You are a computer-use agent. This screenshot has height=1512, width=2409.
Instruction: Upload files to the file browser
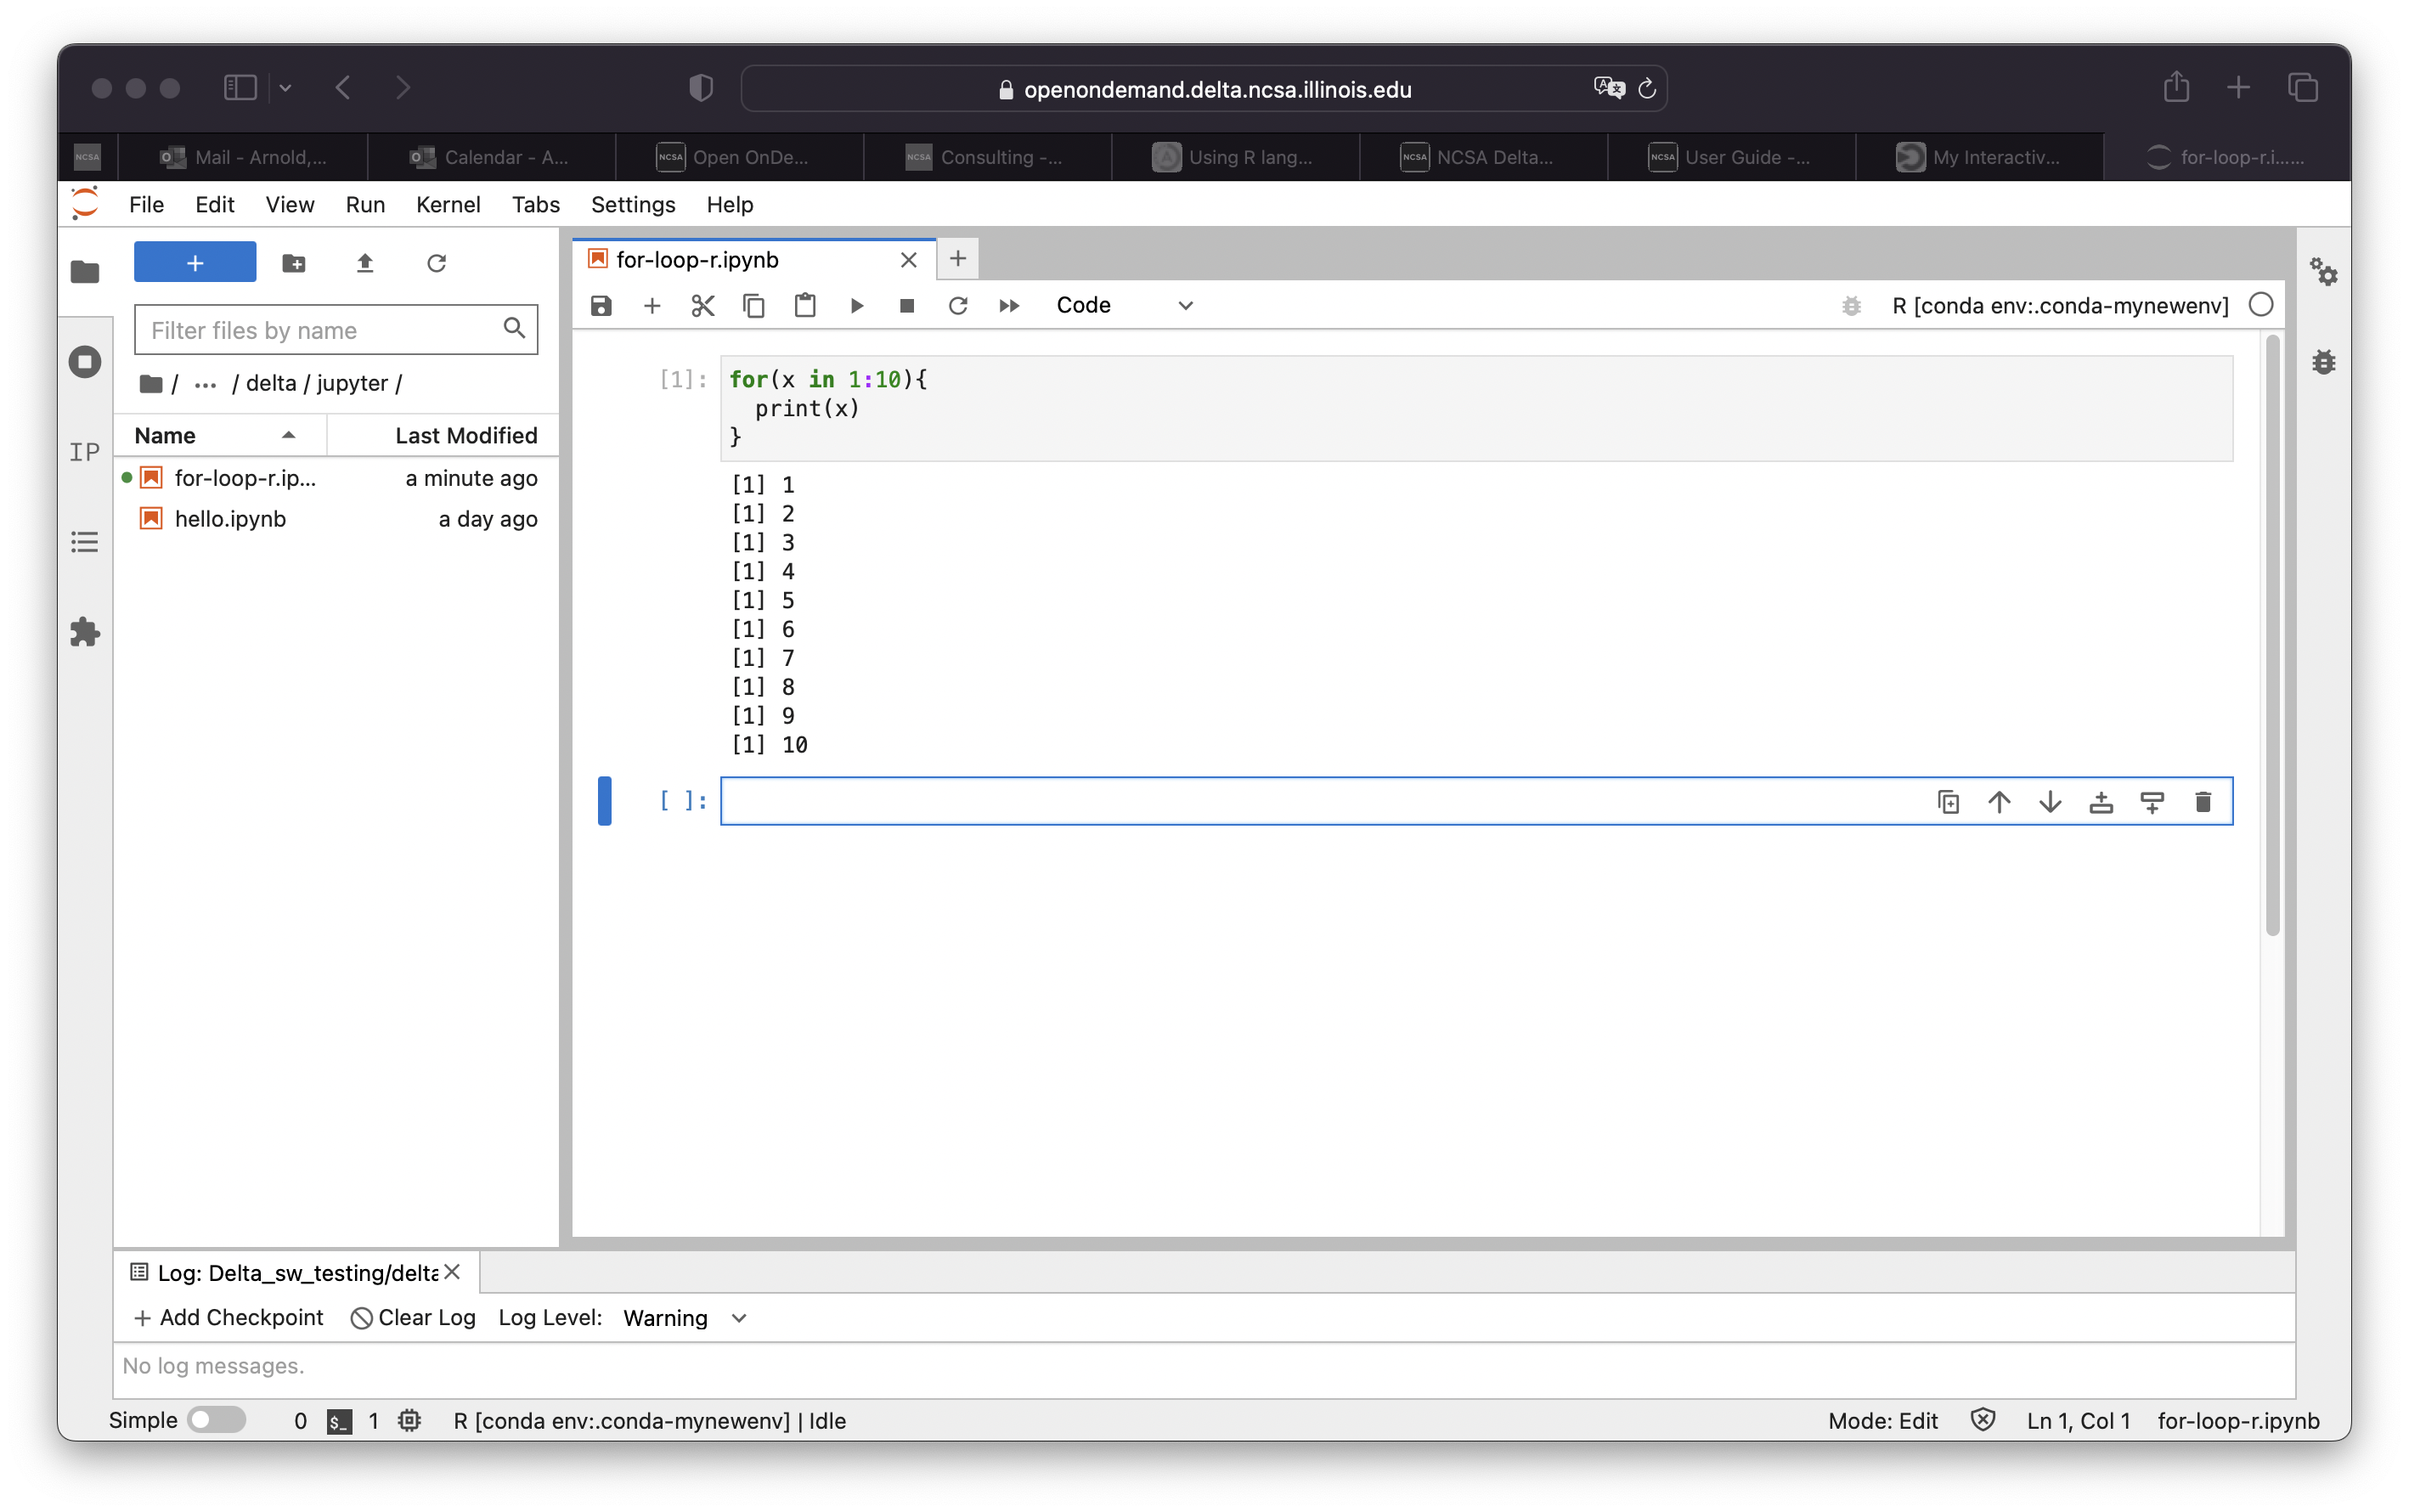(365, 262)
